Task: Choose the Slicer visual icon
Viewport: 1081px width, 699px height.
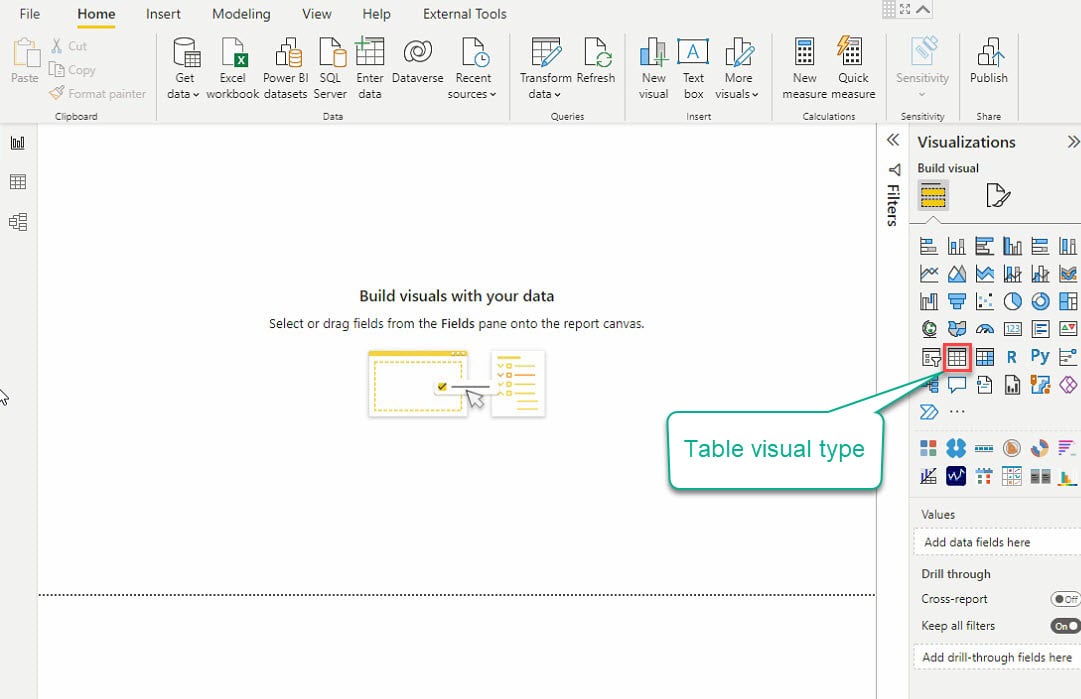Action: tap(929, 357)
